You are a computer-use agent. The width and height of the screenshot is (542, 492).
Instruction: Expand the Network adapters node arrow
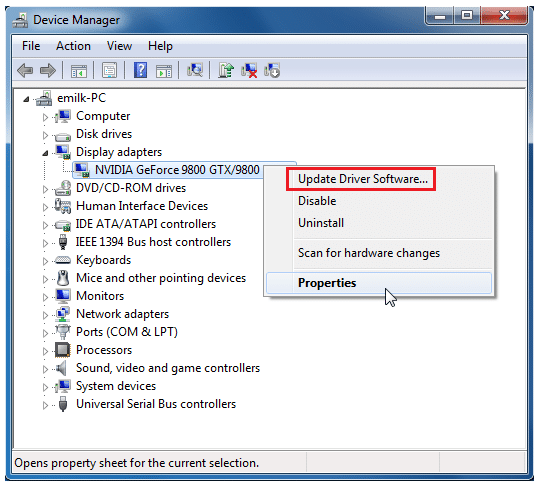pos(45,315)
